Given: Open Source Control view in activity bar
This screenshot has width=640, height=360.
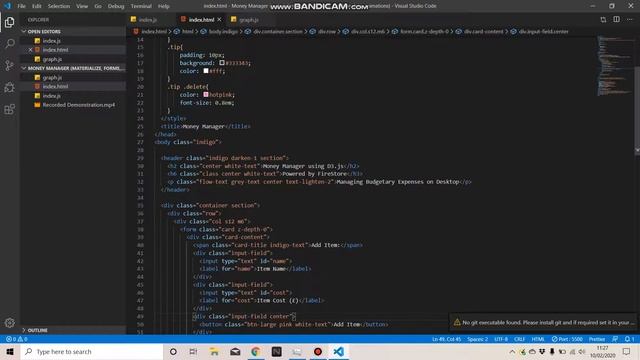Looking at the screenshot, I should [9, 65].
